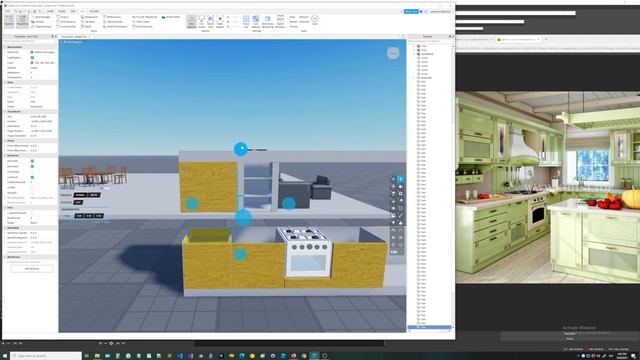The image size is (640, 360).
Task: Switch to the Model ribbon tab
Action: click(x=61, y=11)
